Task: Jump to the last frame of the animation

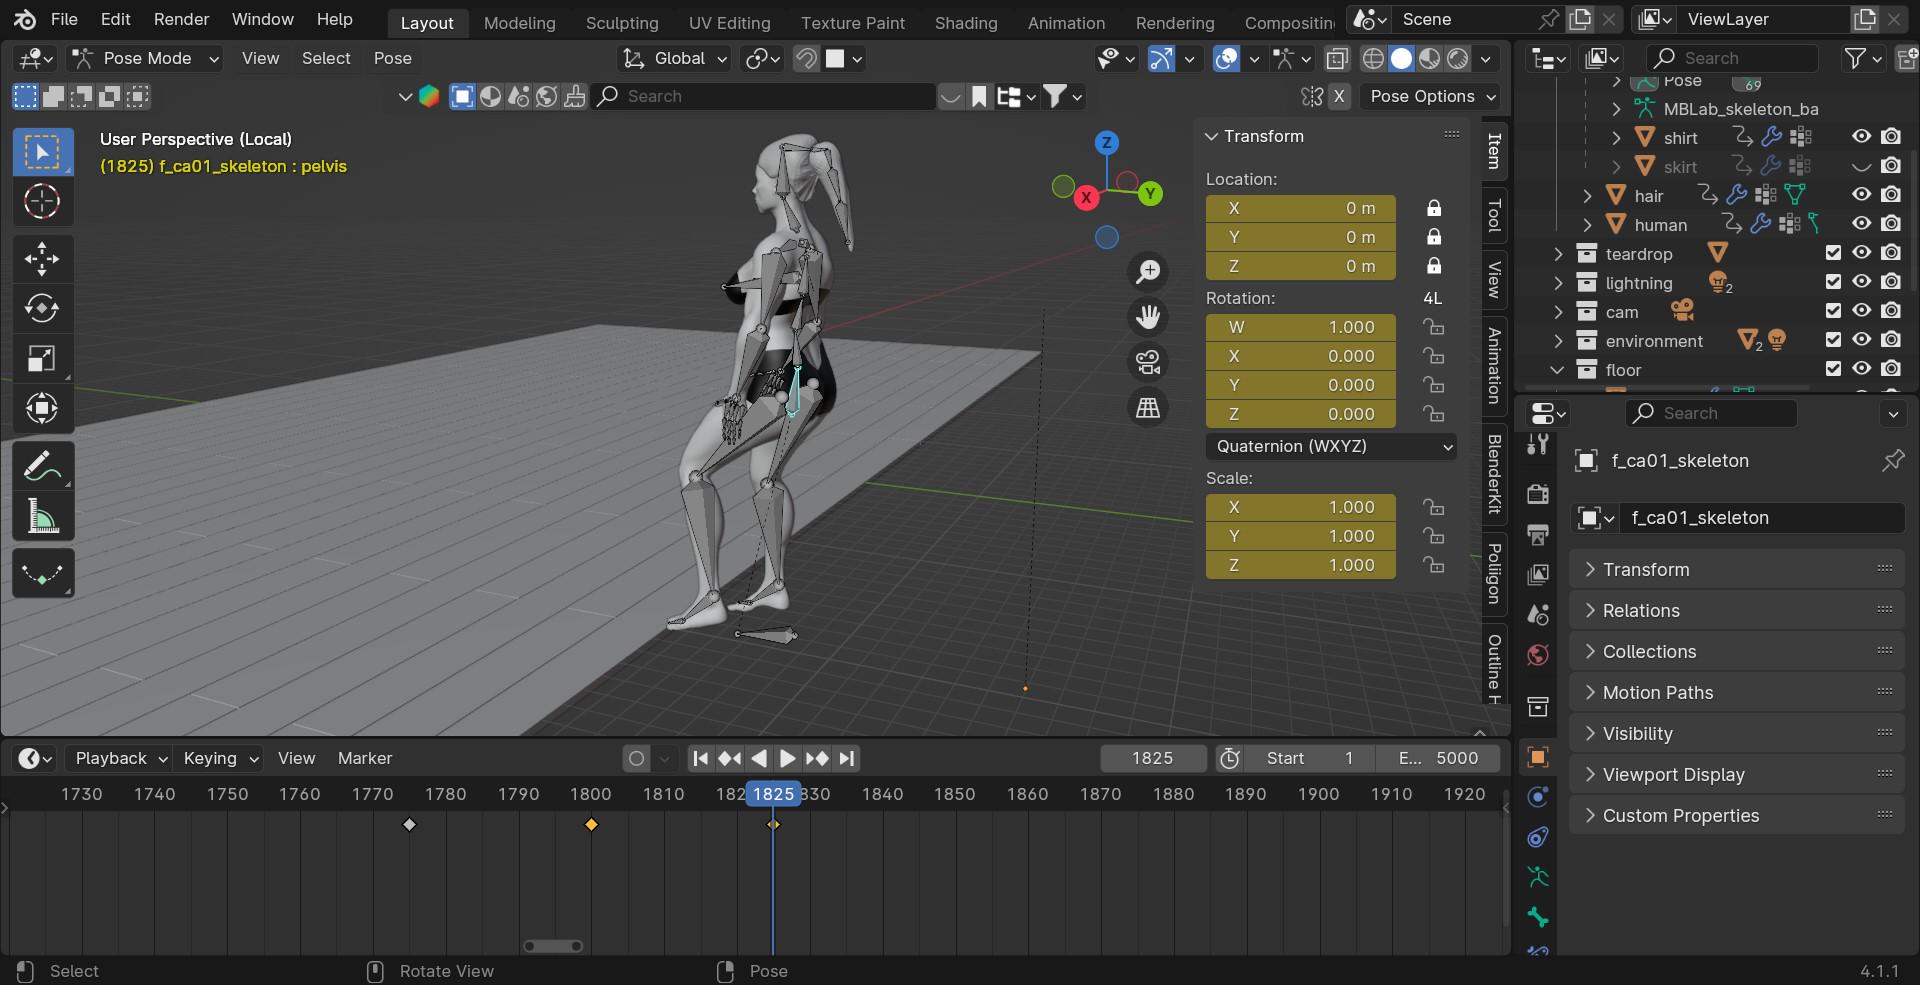Action: tap(847, 758)
